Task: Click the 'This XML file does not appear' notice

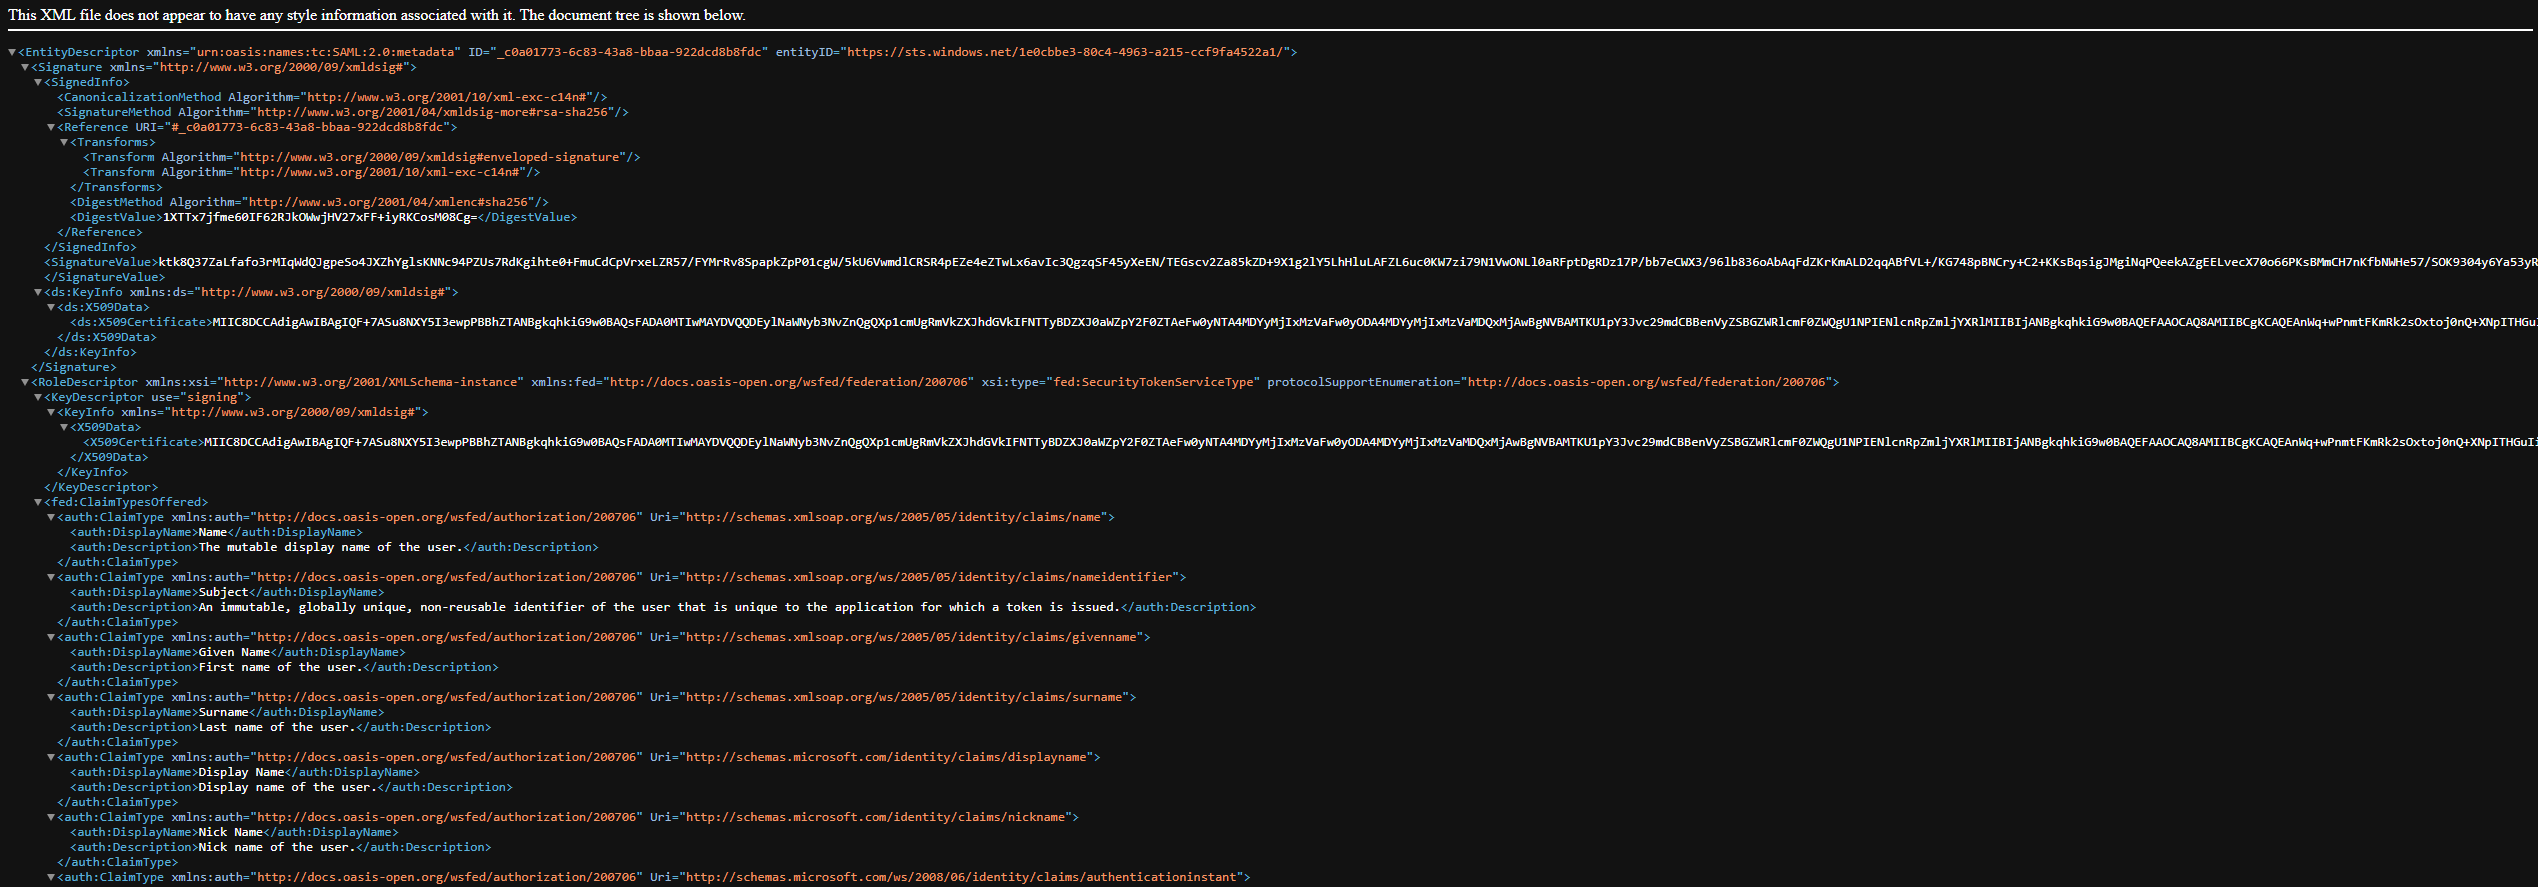Action: [x=377, y=15]
